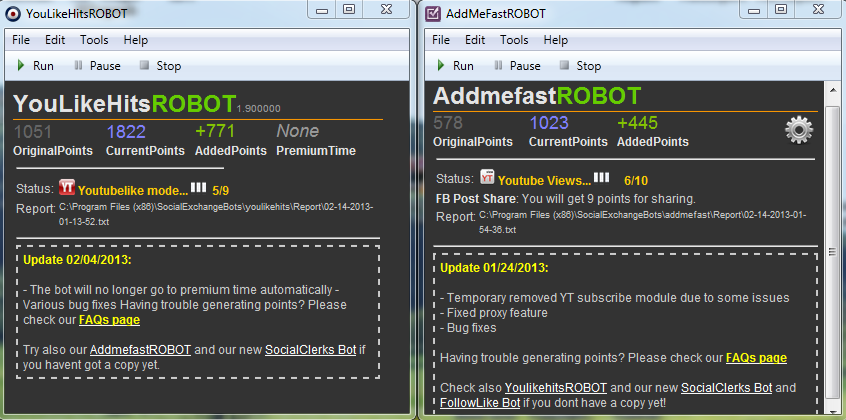Open Edit menu in YouLikeHitsROBOT window
The image size is (846, 420).
click(55, 40)
